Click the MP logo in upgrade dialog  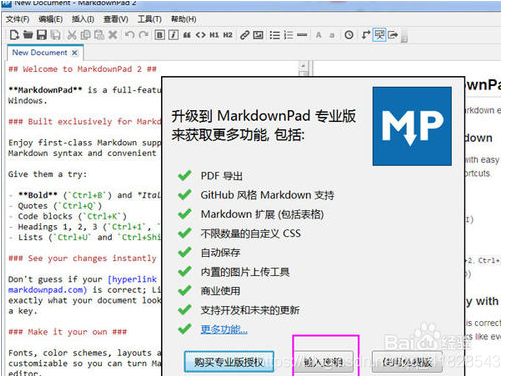pyautogui.click(x=412, y=126)
